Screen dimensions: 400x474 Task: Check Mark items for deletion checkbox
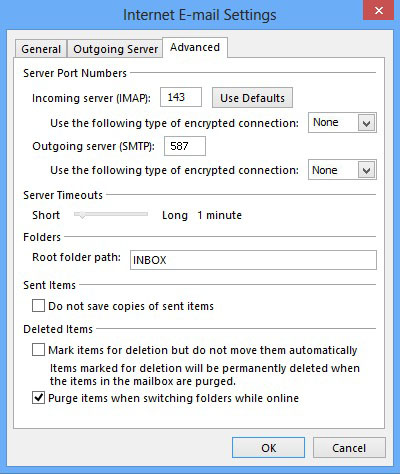tap(38, 350)
